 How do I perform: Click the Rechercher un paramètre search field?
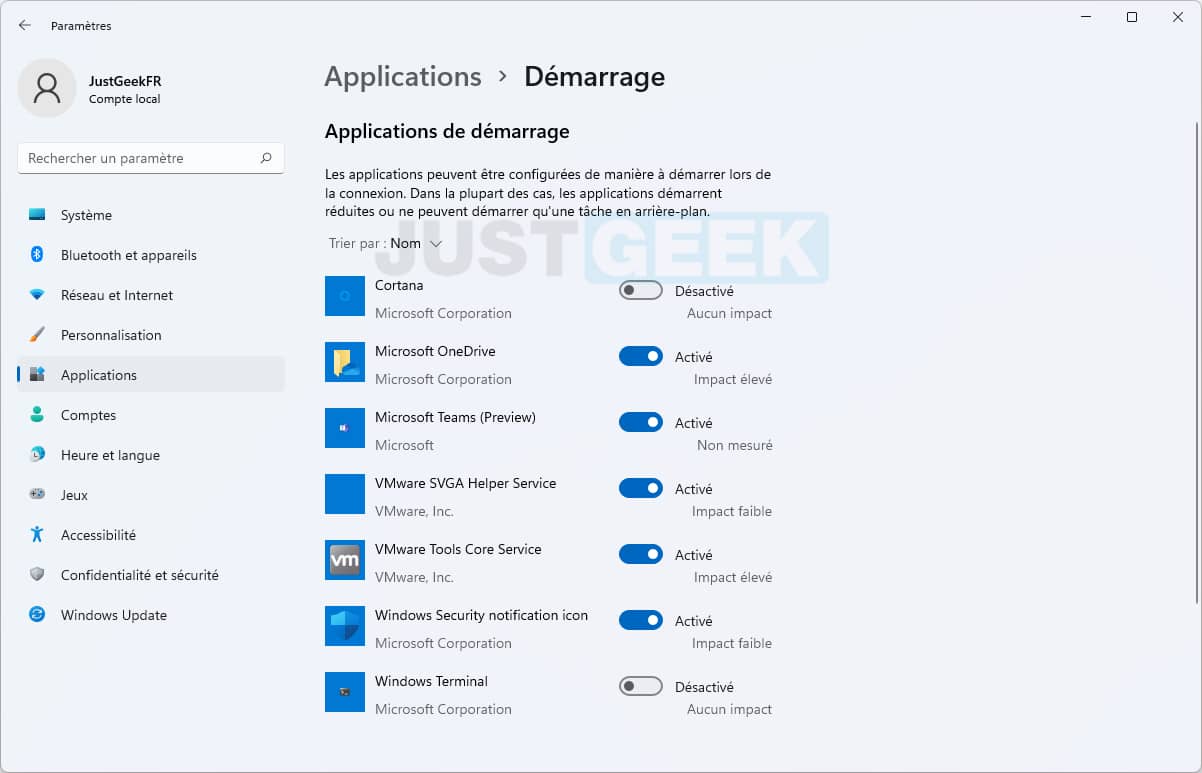click(151, 158)
